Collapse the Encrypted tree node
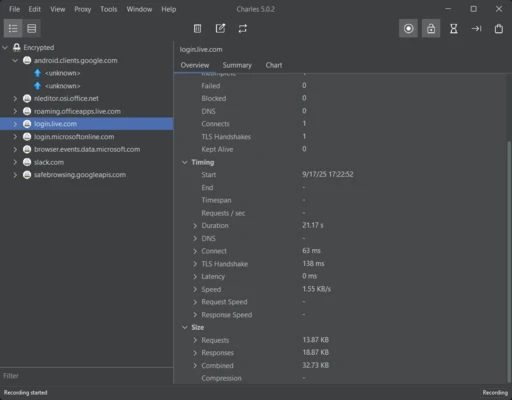The height and width of the screenshot is (400, 512). tap(5, 48)
